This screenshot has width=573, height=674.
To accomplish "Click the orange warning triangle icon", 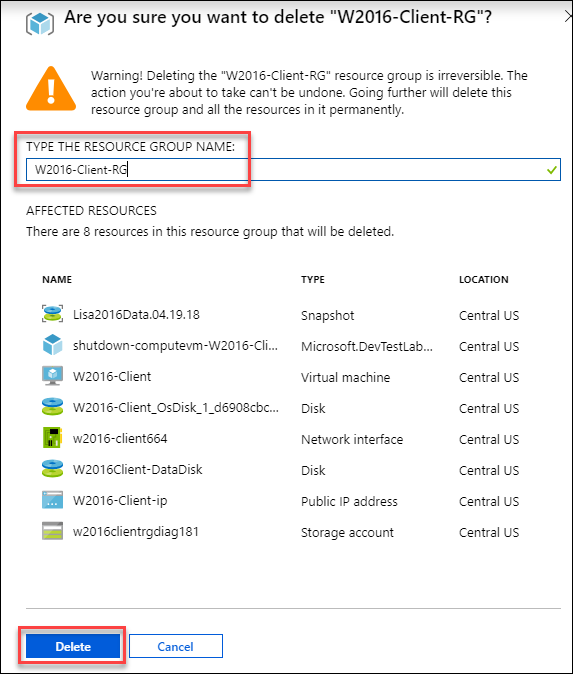I will click(51, 89).
